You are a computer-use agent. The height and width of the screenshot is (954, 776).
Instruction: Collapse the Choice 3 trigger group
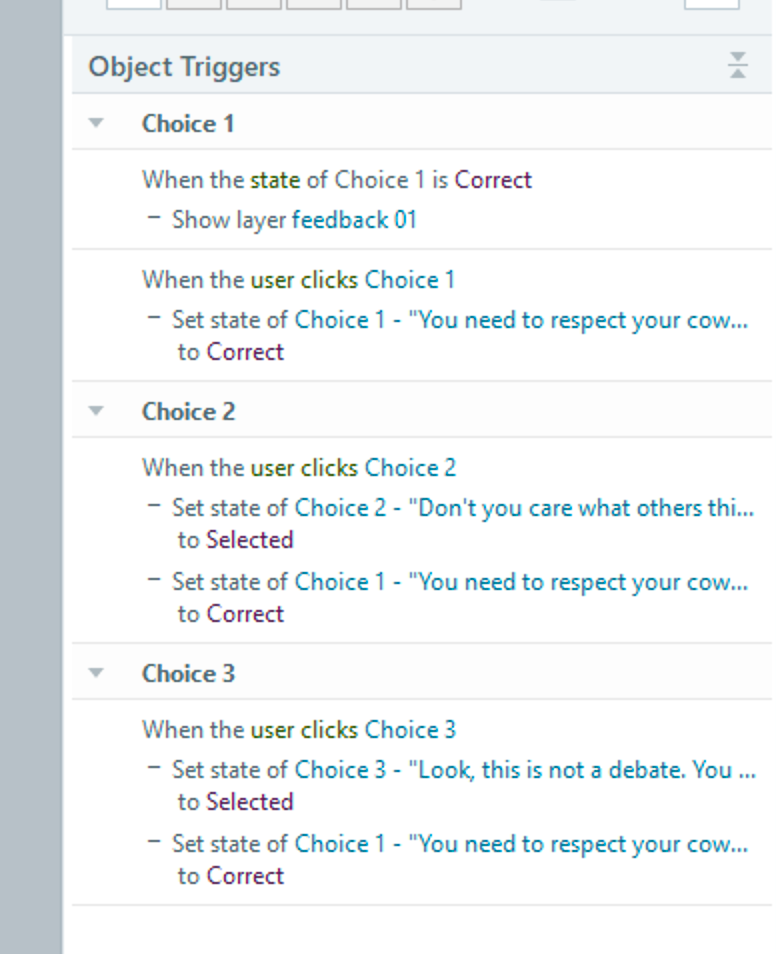(96, 673)
